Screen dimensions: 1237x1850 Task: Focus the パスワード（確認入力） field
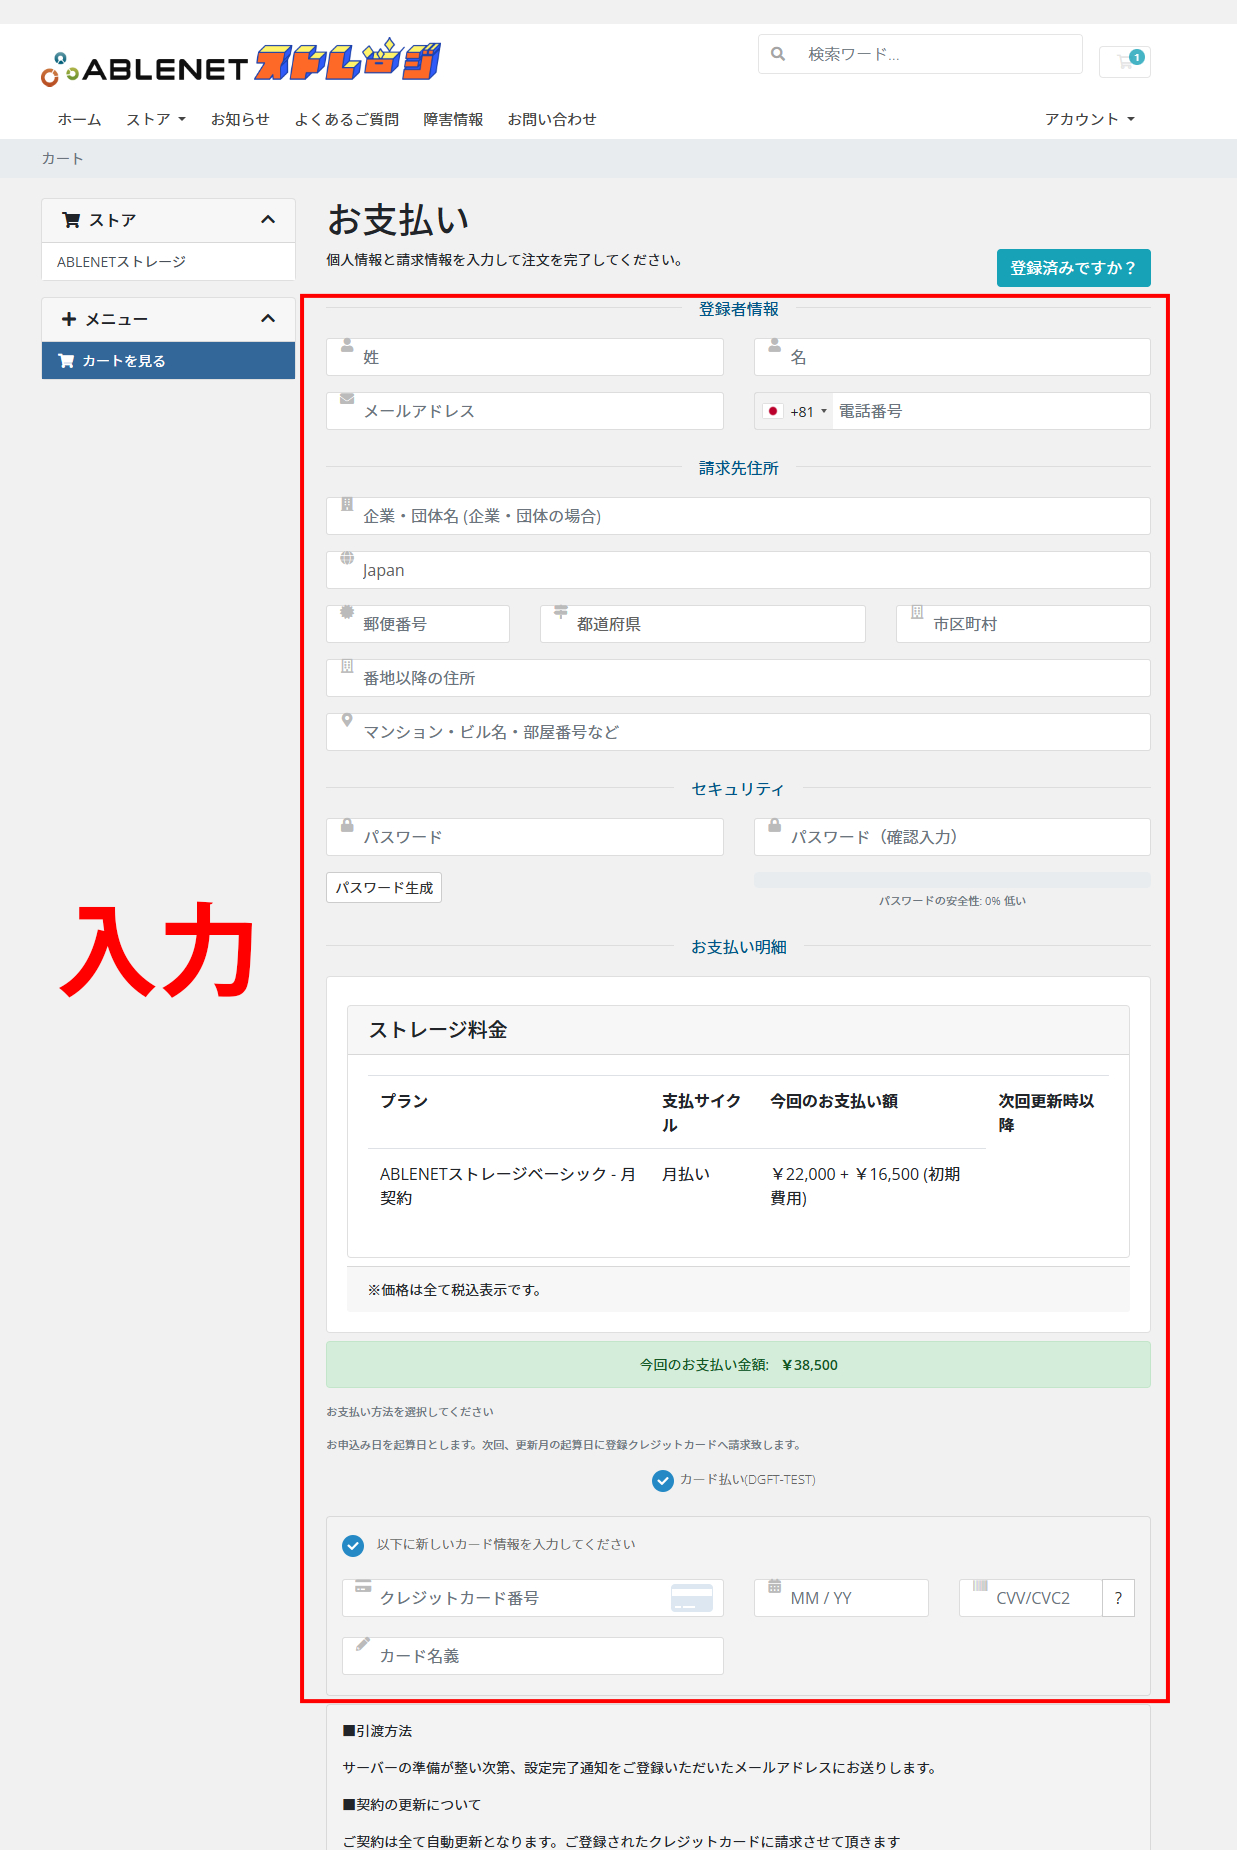(x=952, y=837)
